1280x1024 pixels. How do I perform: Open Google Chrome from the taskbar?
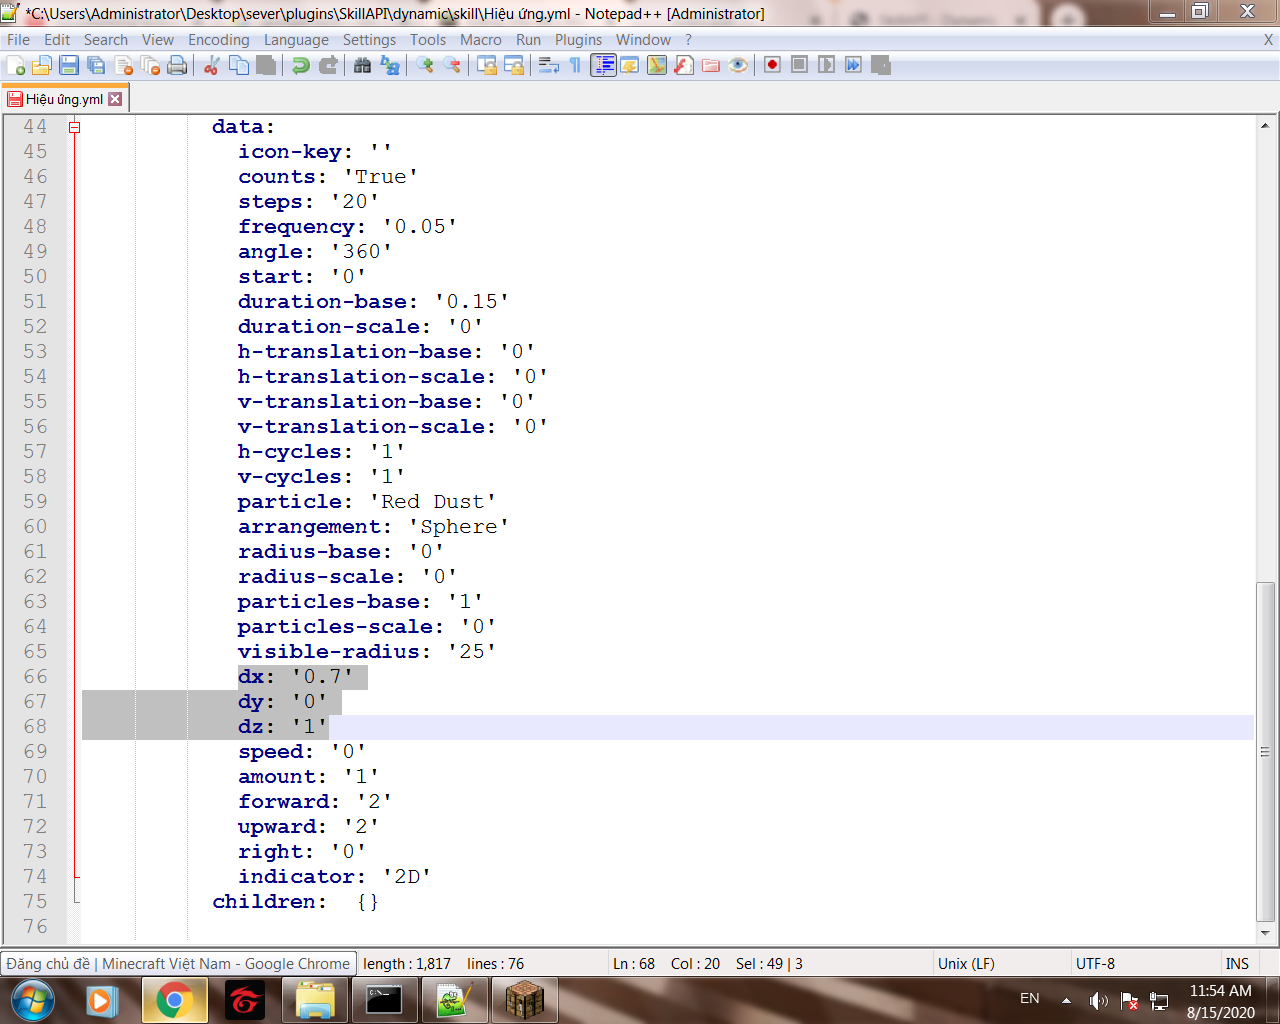(174, 1000)
